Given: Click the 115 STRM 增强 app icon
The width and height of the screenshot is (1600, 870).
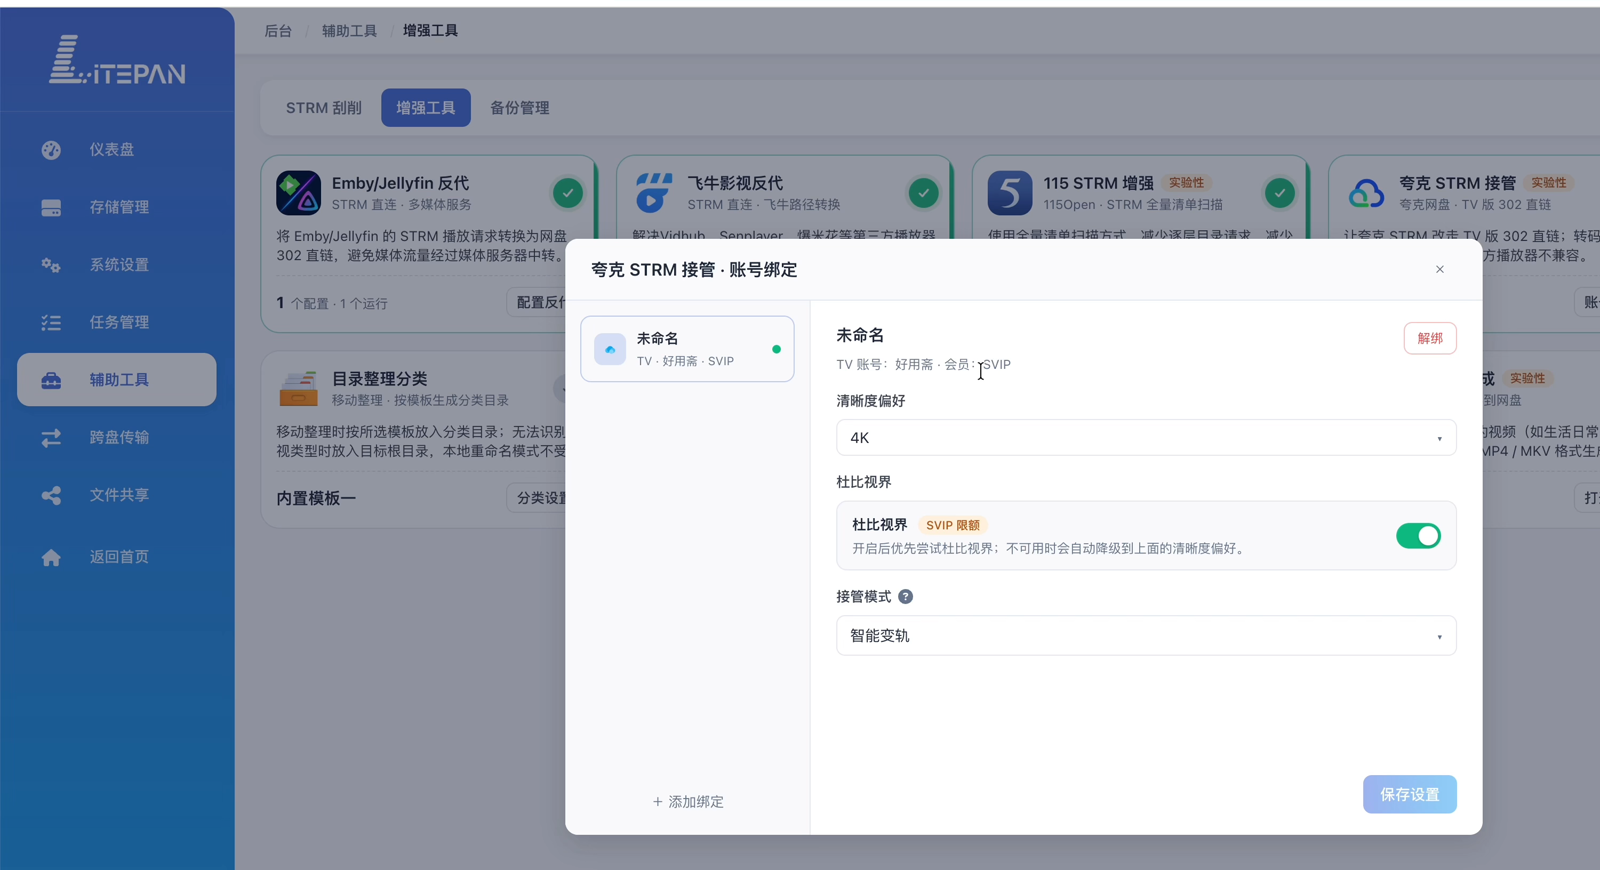Looking at the screenshot, I should pyautogui.click(x=1010, y=193).
